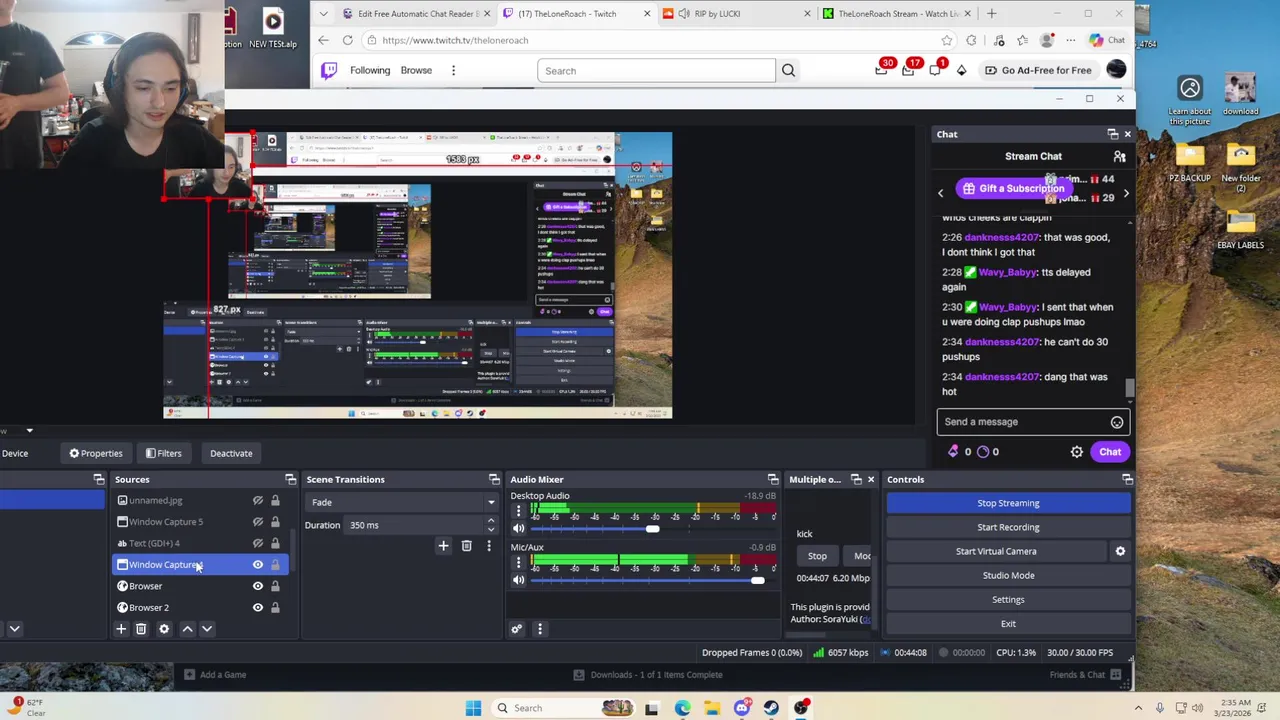
Task: Open scenes move-down chevron at panel bottom
Action: click(x=15, y=629)
